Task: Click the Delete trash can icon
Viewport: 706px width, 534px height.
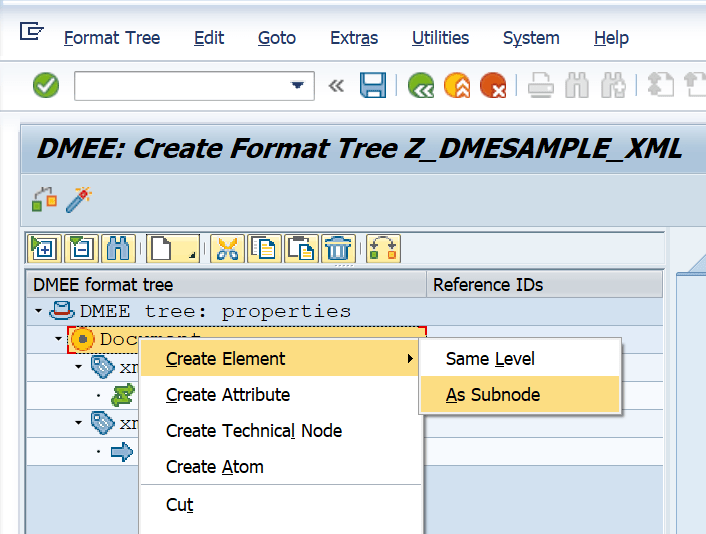Action: pos(338,248)
